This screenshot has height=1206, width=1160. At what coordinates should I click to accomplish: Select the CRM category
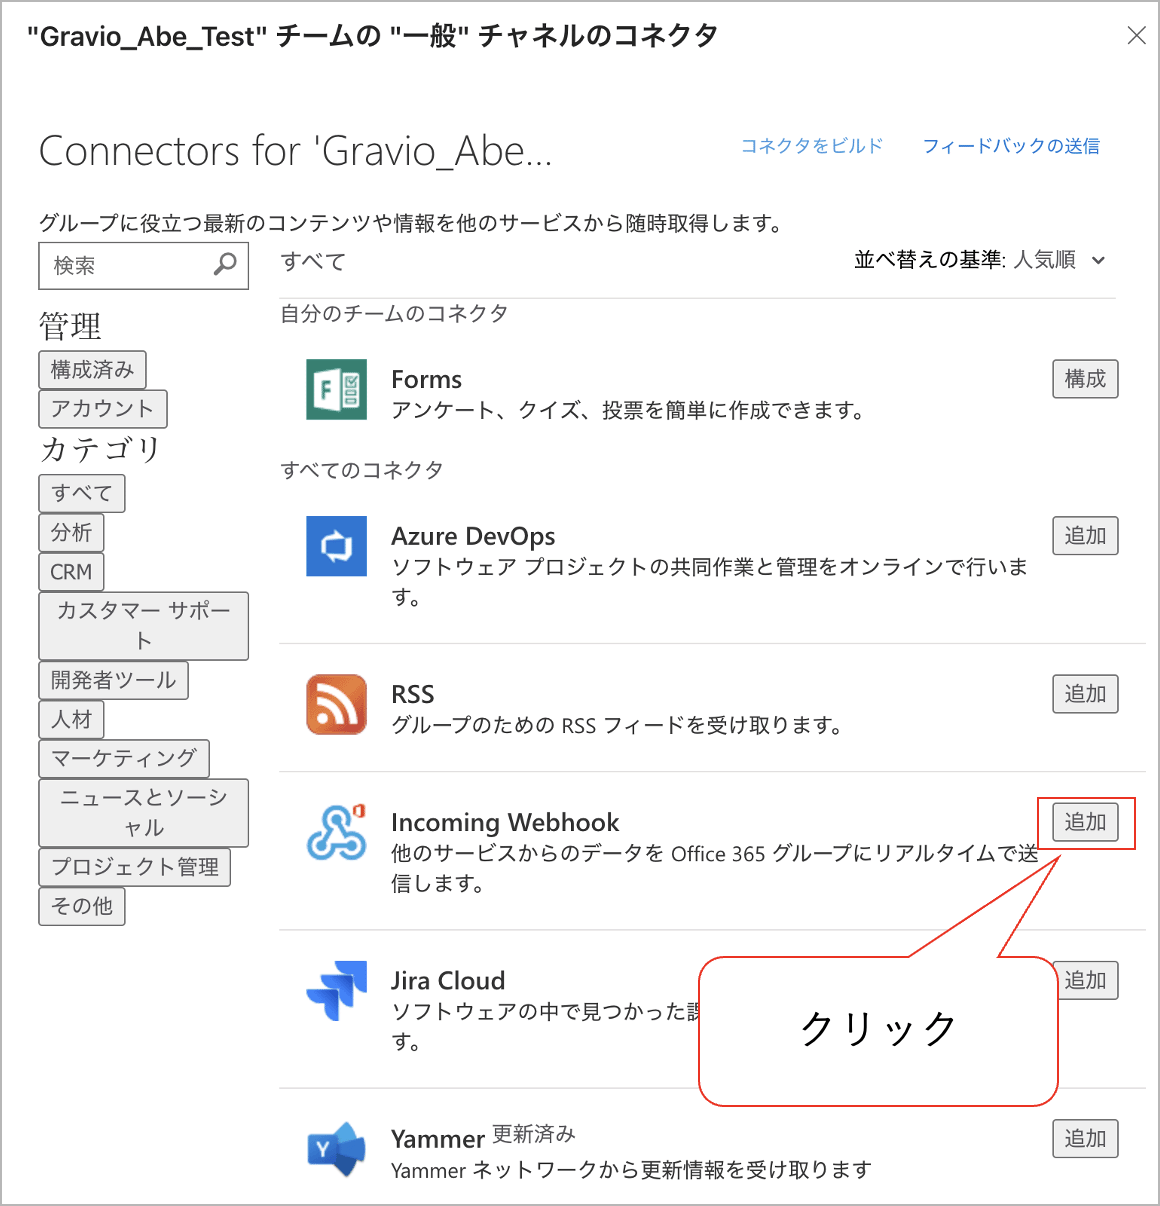pyautogui.click(x=71, y=572)
